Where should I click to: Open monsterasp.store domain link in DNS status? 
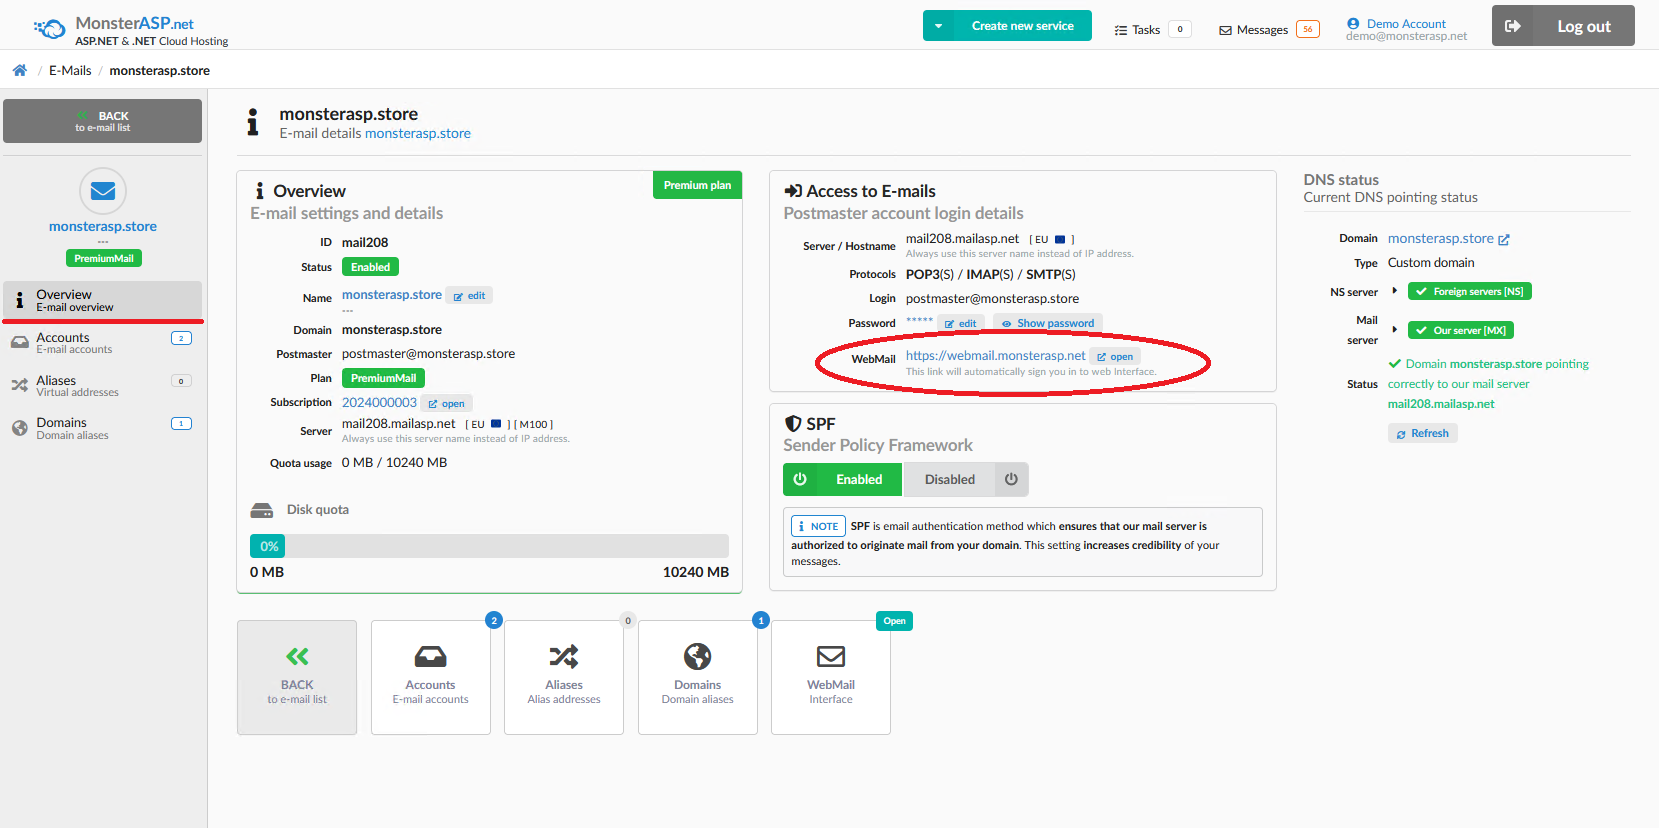1440,238
